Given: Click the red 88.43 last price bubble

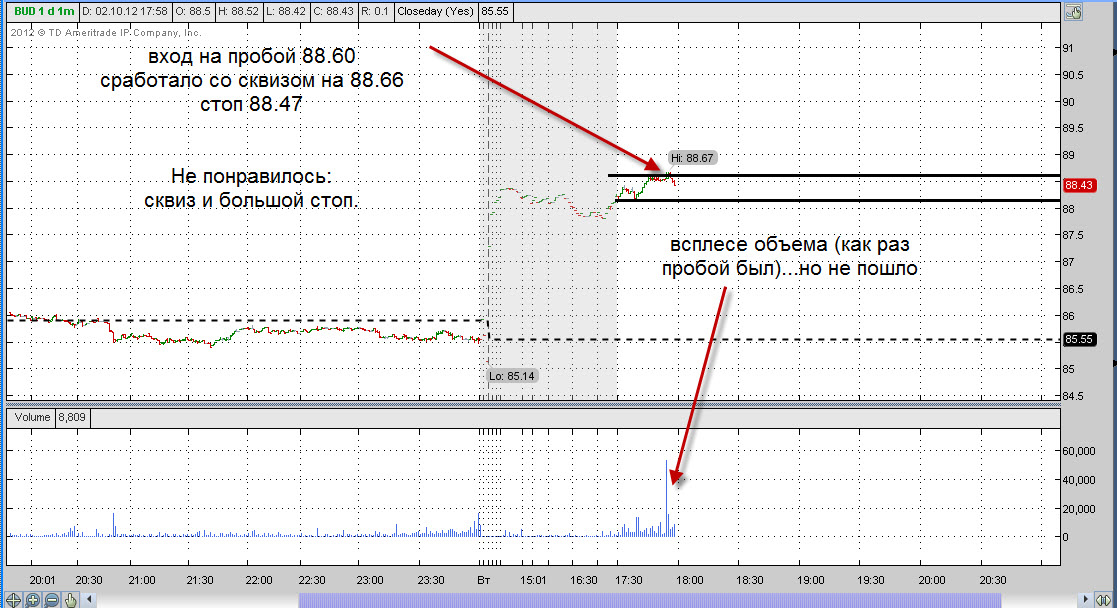Looking at the screenshot, I should coord(1079,185).
